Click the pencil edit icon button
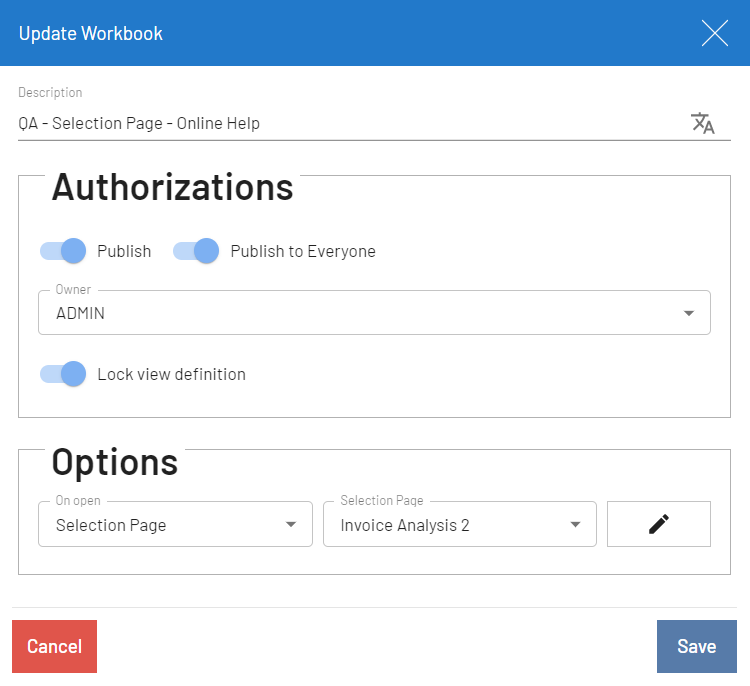Image resolution: width=750 pixels, height=686 pixels. (x=658, y=524)
